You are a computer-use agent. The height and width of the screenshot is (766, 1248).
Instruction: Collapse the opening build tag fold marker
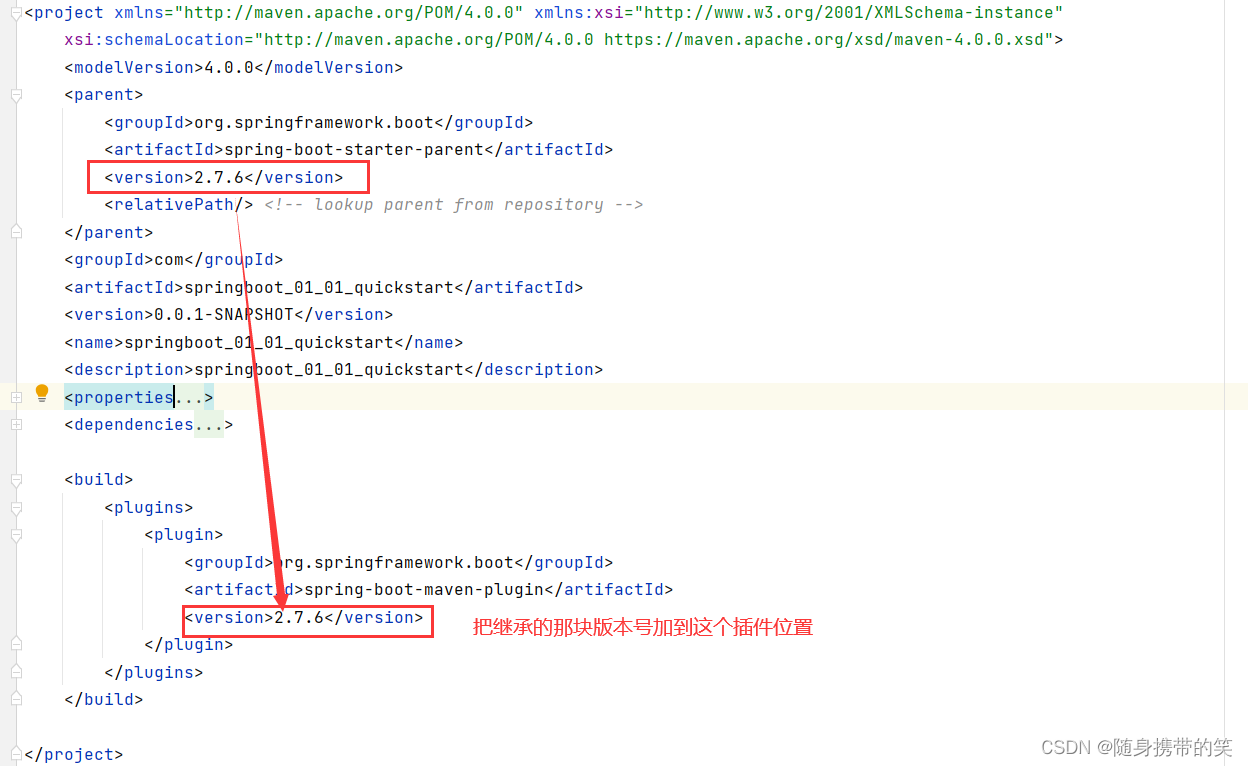16,480
